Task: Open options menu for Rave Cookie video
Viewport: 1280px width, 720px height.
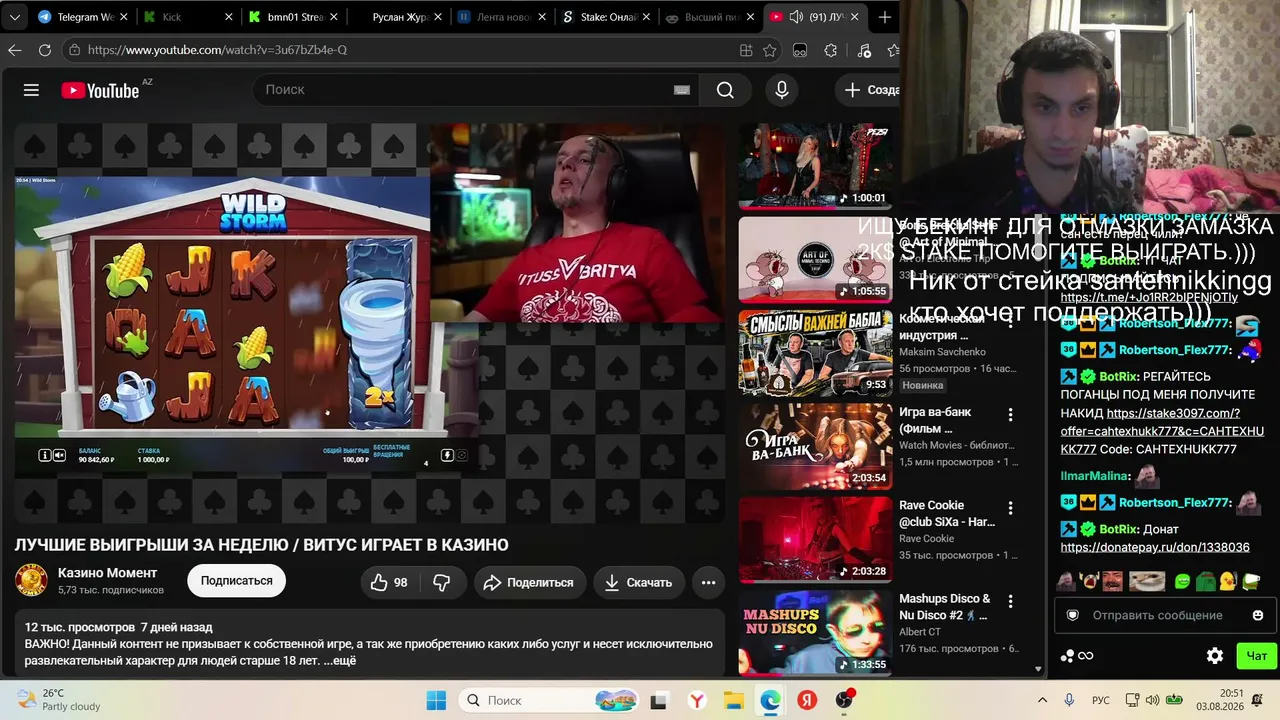Action: point(1010,508)
